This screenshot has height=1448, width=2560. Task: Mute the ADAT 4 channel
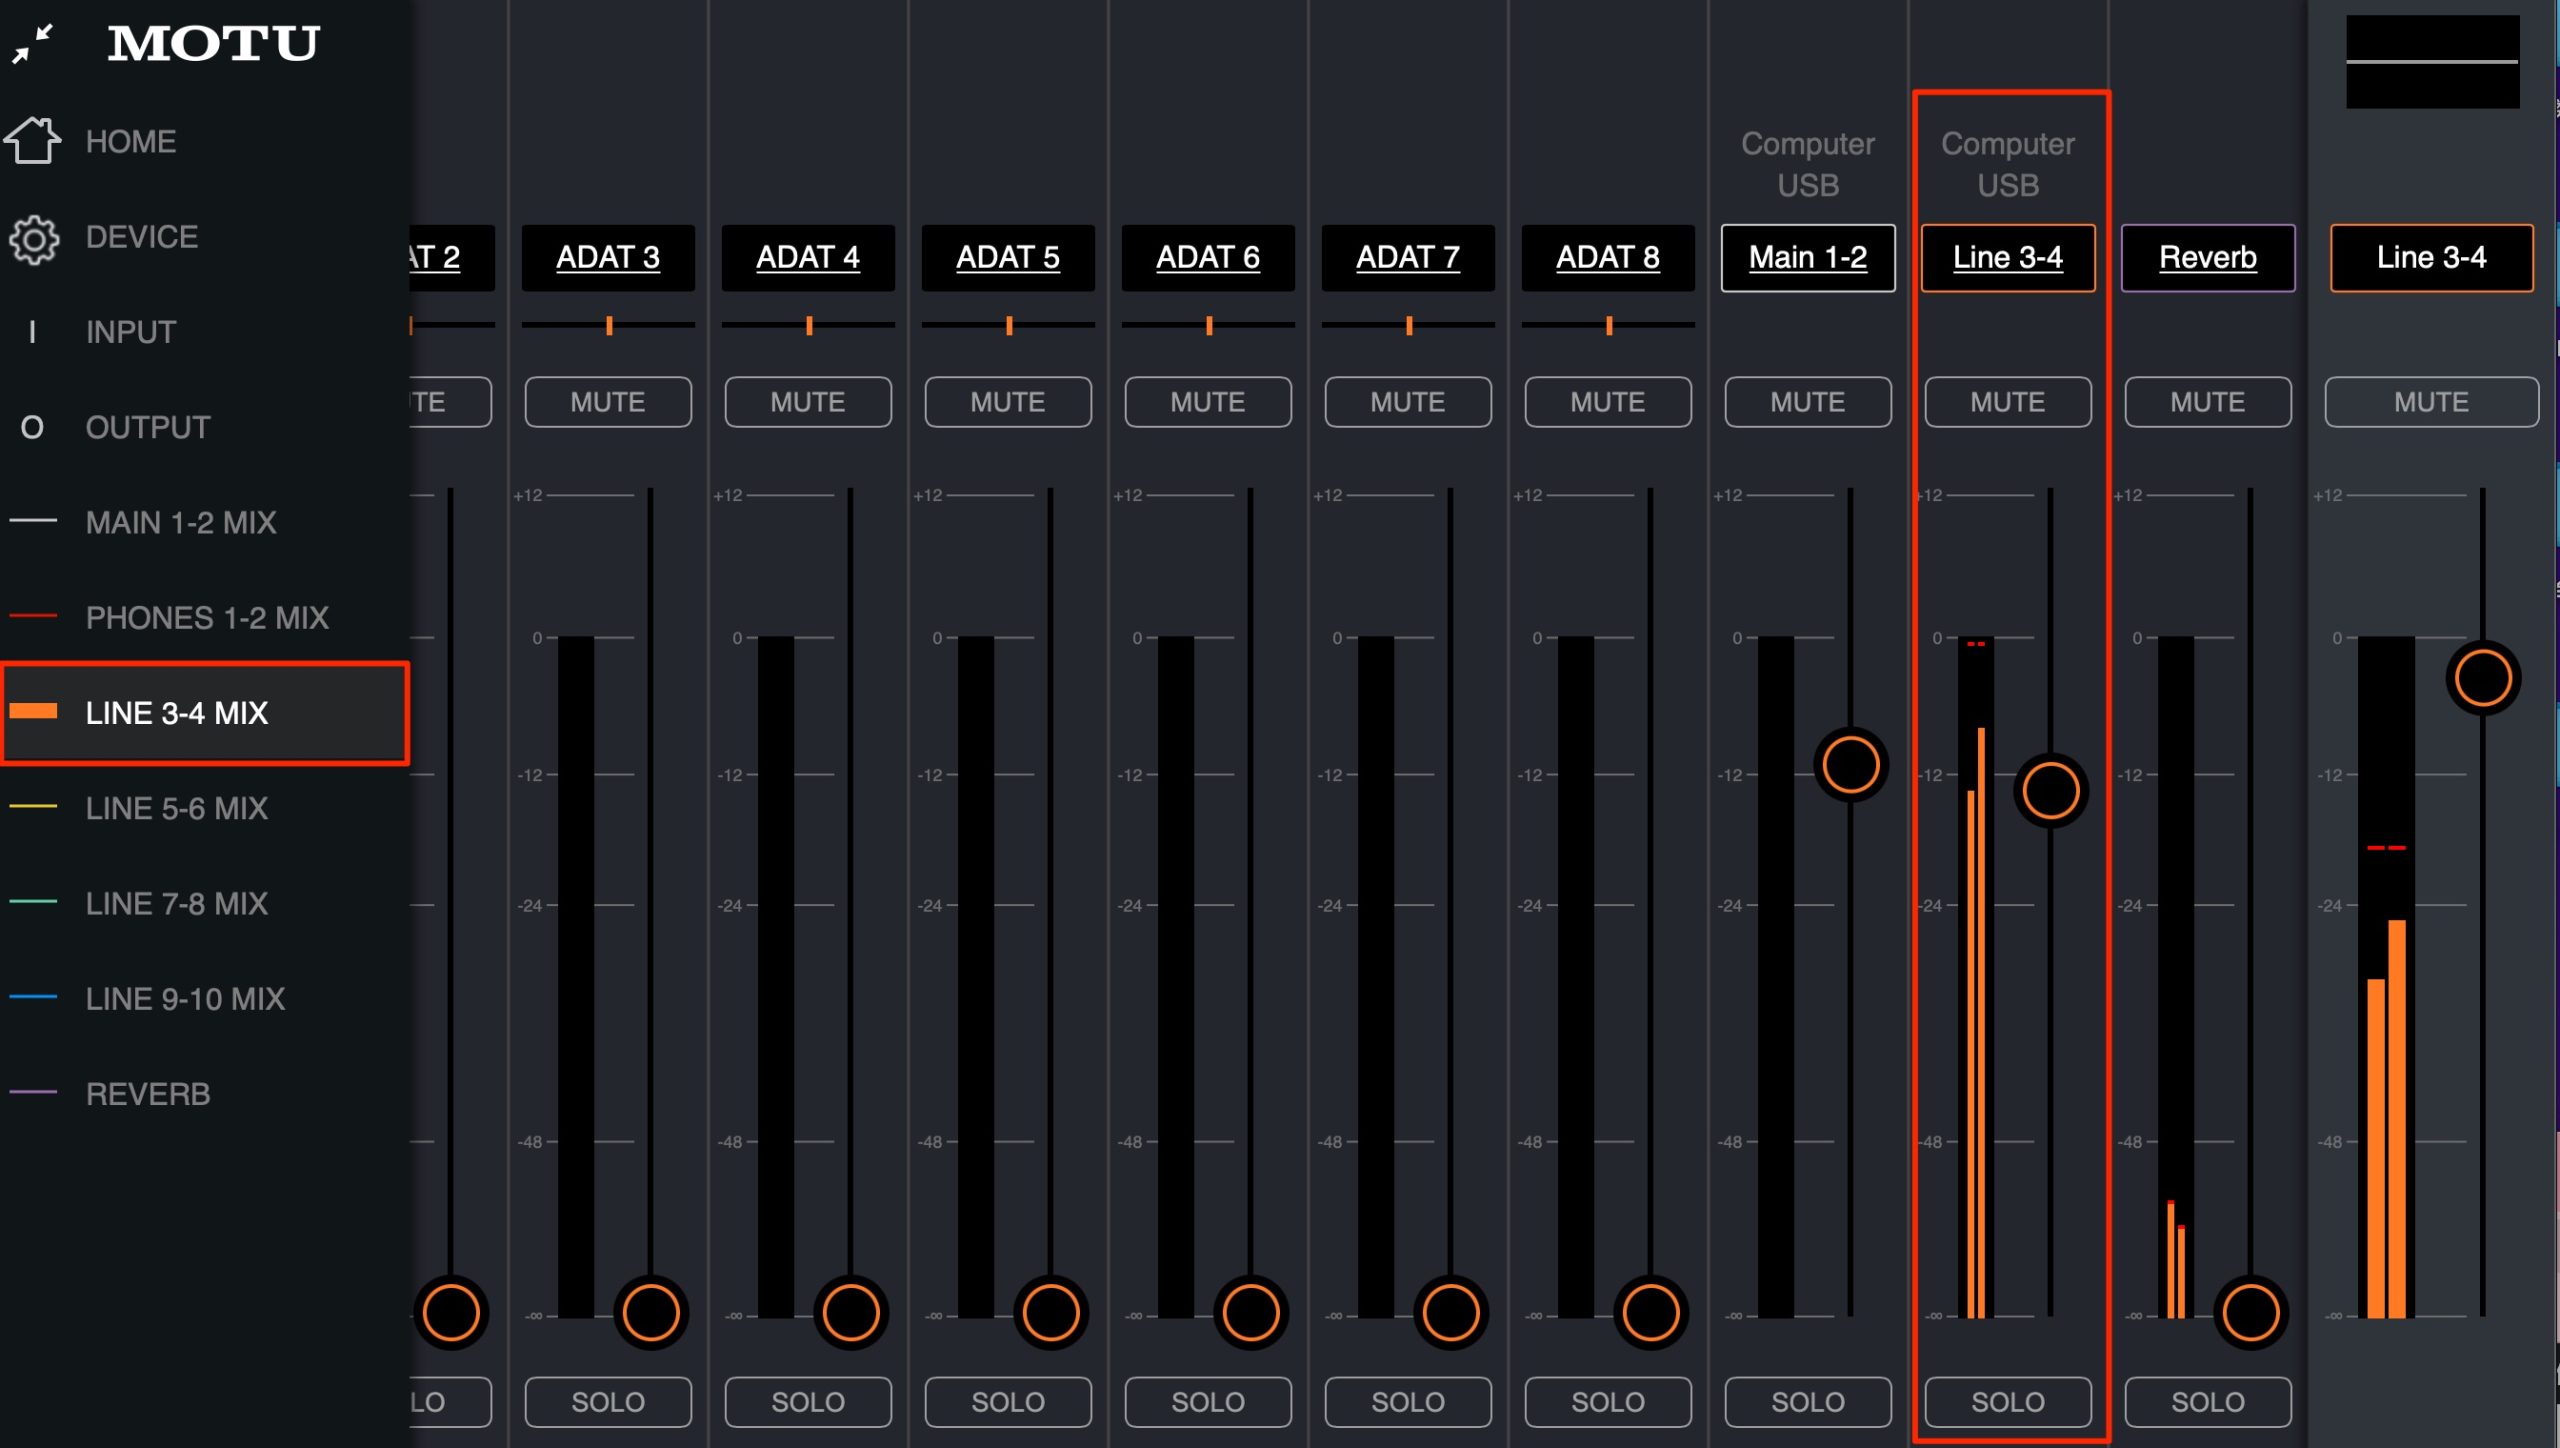808,402
